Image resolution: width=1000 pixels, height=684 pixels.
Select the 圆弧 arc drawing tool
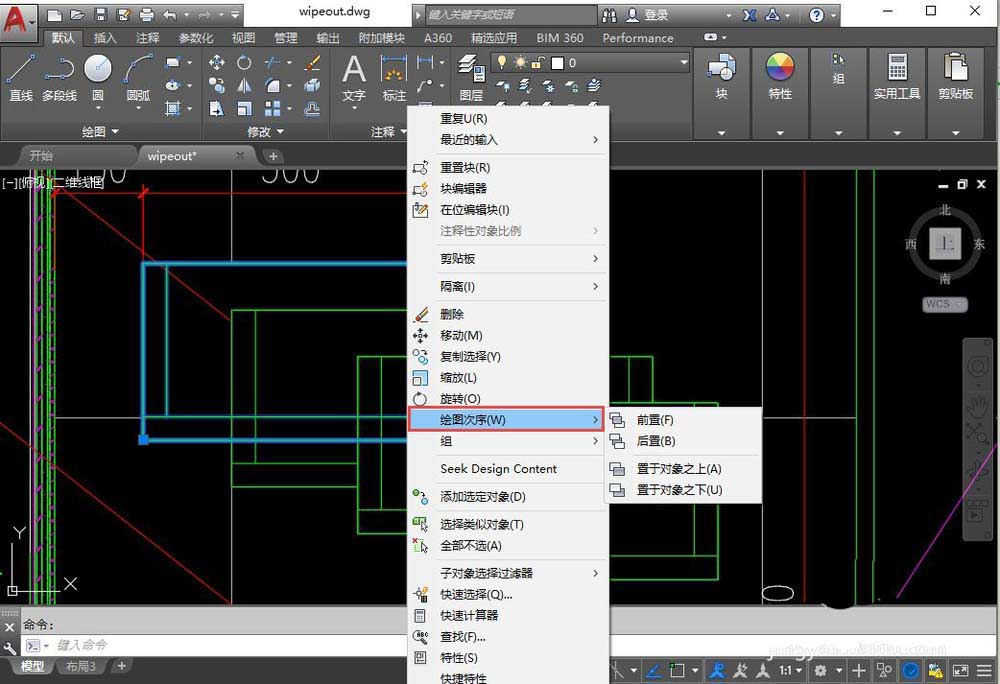point(138,78)
